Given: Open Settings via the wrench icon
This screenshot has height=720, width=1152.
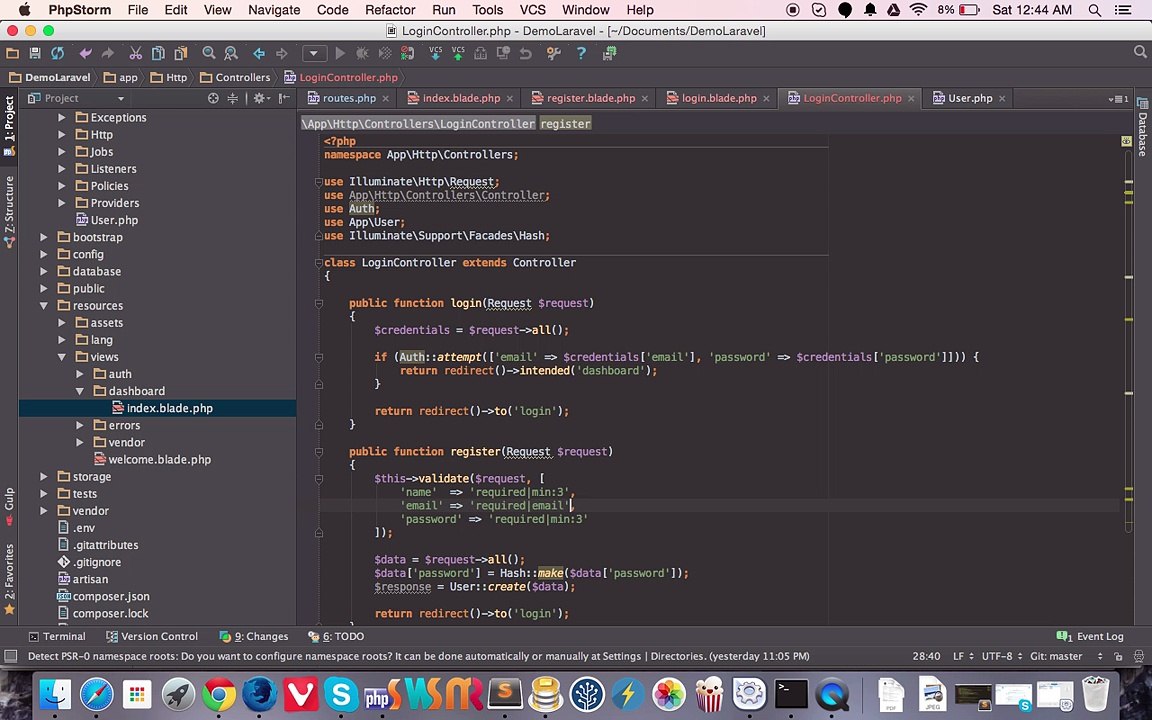Looking at the screenshot, I should 553,53.
